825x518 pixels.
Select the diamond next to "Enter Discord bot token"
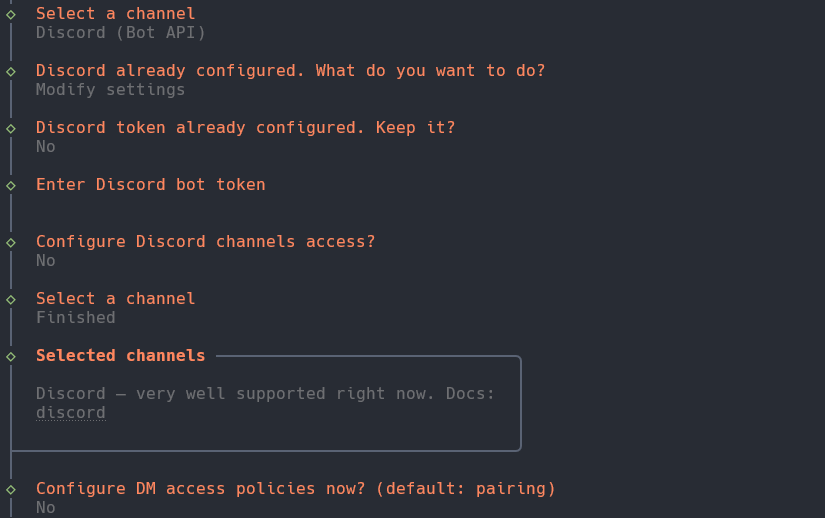coord(11,185)
